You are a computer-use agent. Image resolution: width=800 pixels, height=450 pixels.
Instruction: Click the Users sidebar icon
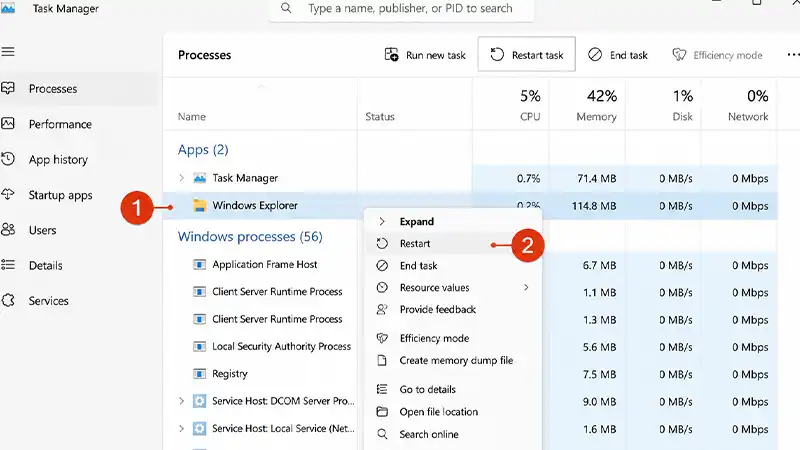tap(8, 230)
